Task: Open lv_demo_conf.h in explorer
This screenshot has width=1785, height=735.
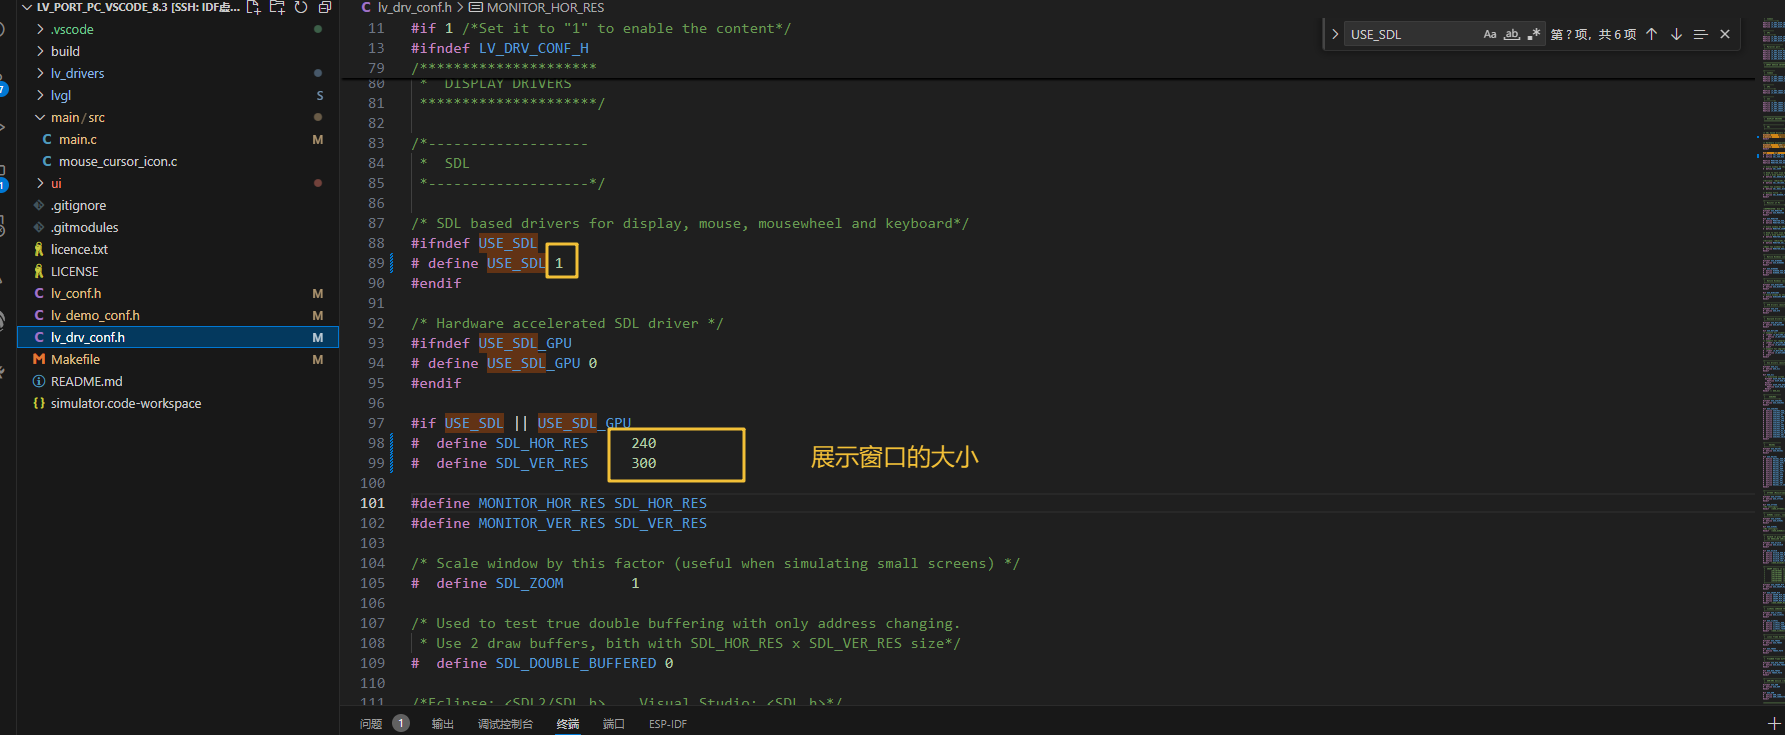Action: (x=178, y=315)
